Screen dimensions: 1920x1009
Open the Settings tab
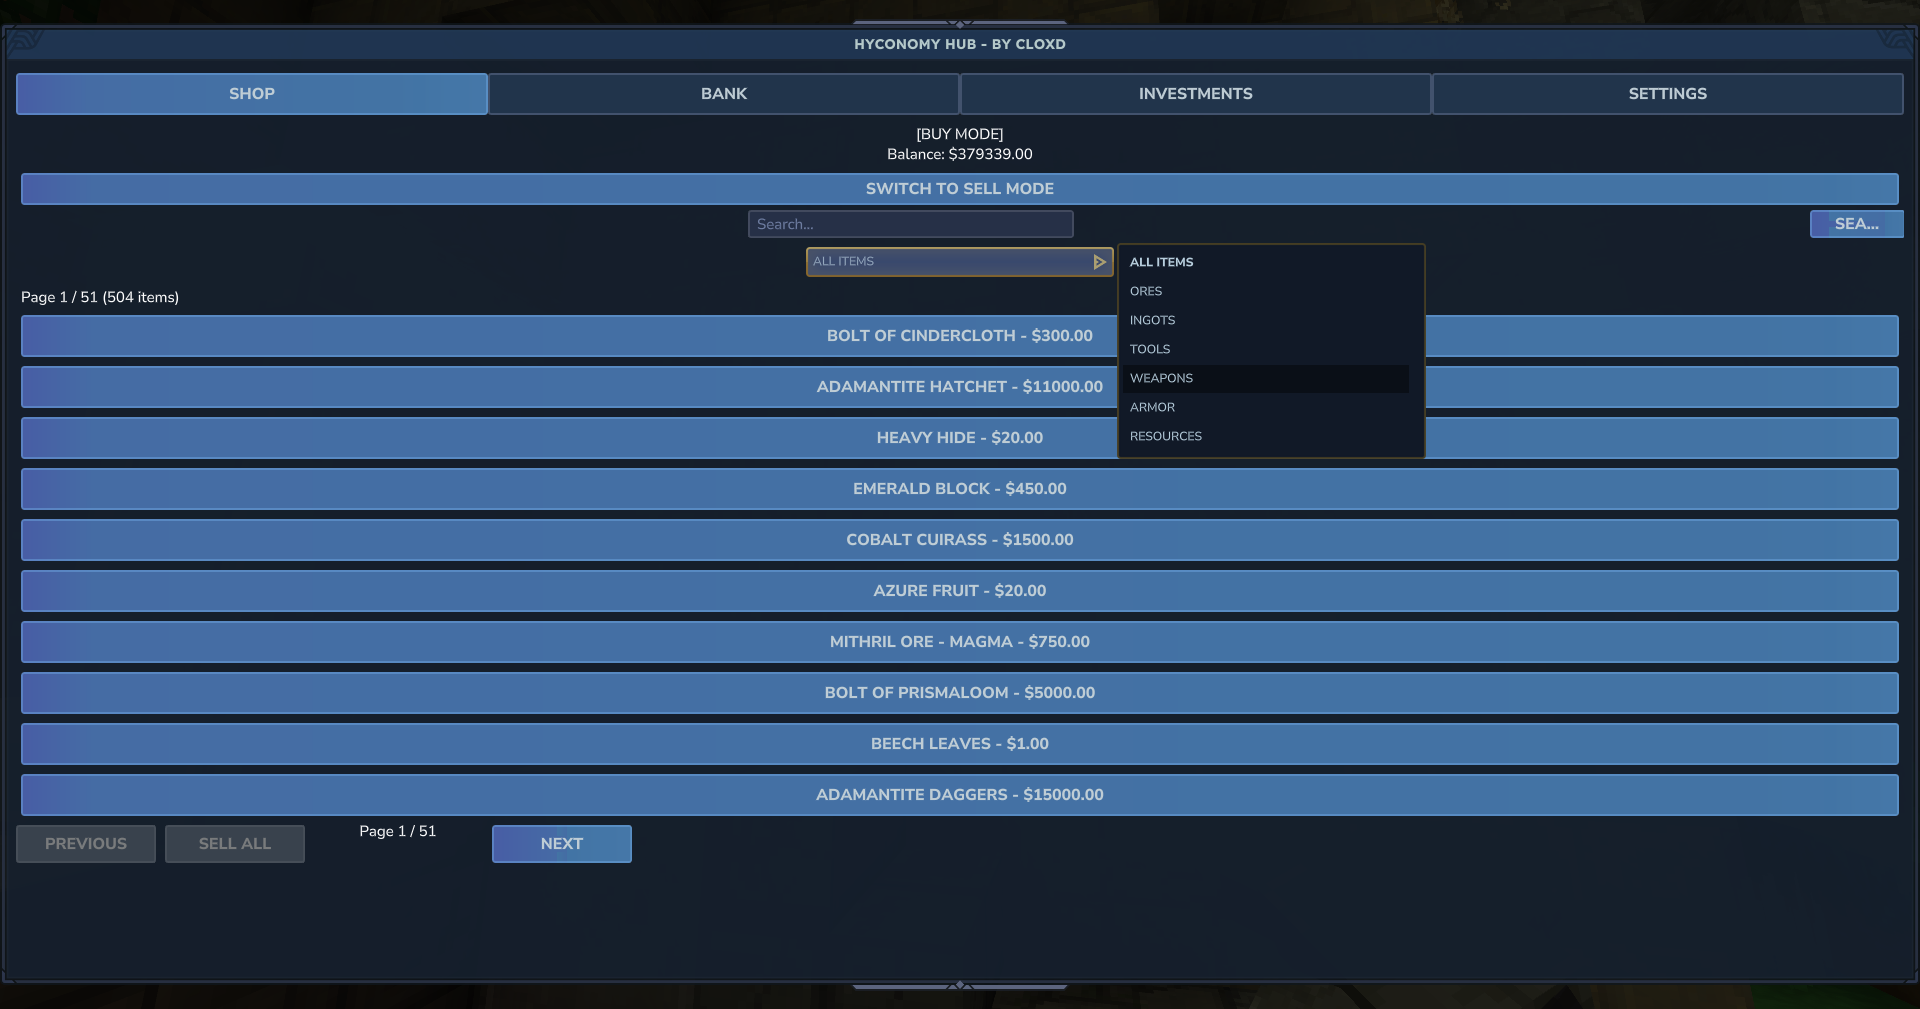(x=1667, y=94)
